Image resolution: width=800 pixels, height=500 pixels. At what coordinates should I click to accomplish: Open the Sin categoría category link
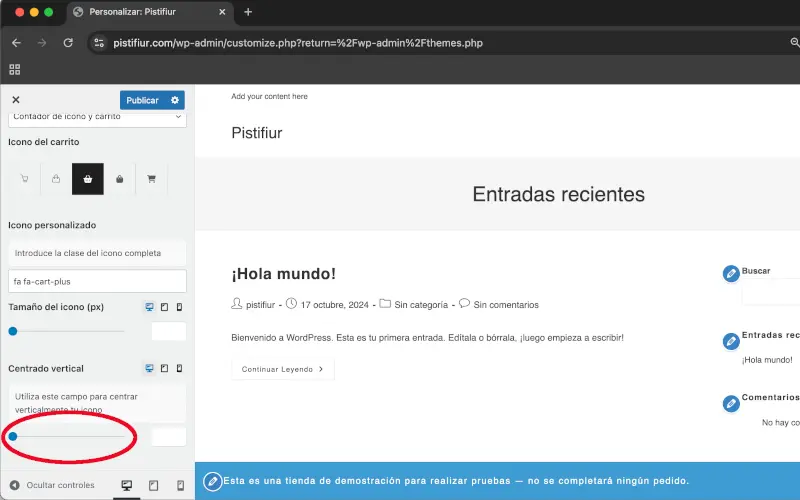(421, 305)
